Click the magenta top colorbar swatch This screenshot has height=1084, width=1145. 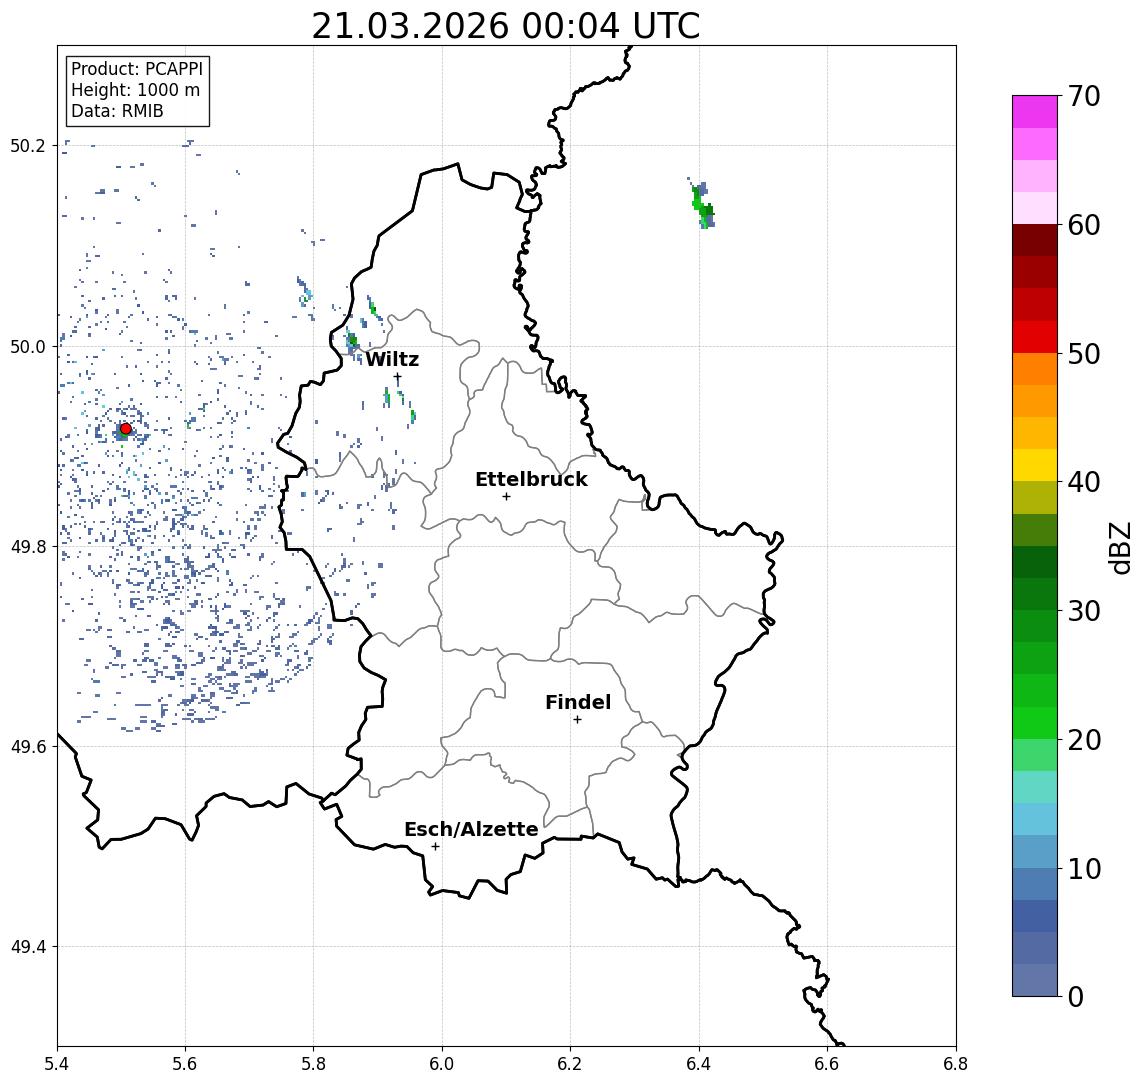[x=1035, y=112]
